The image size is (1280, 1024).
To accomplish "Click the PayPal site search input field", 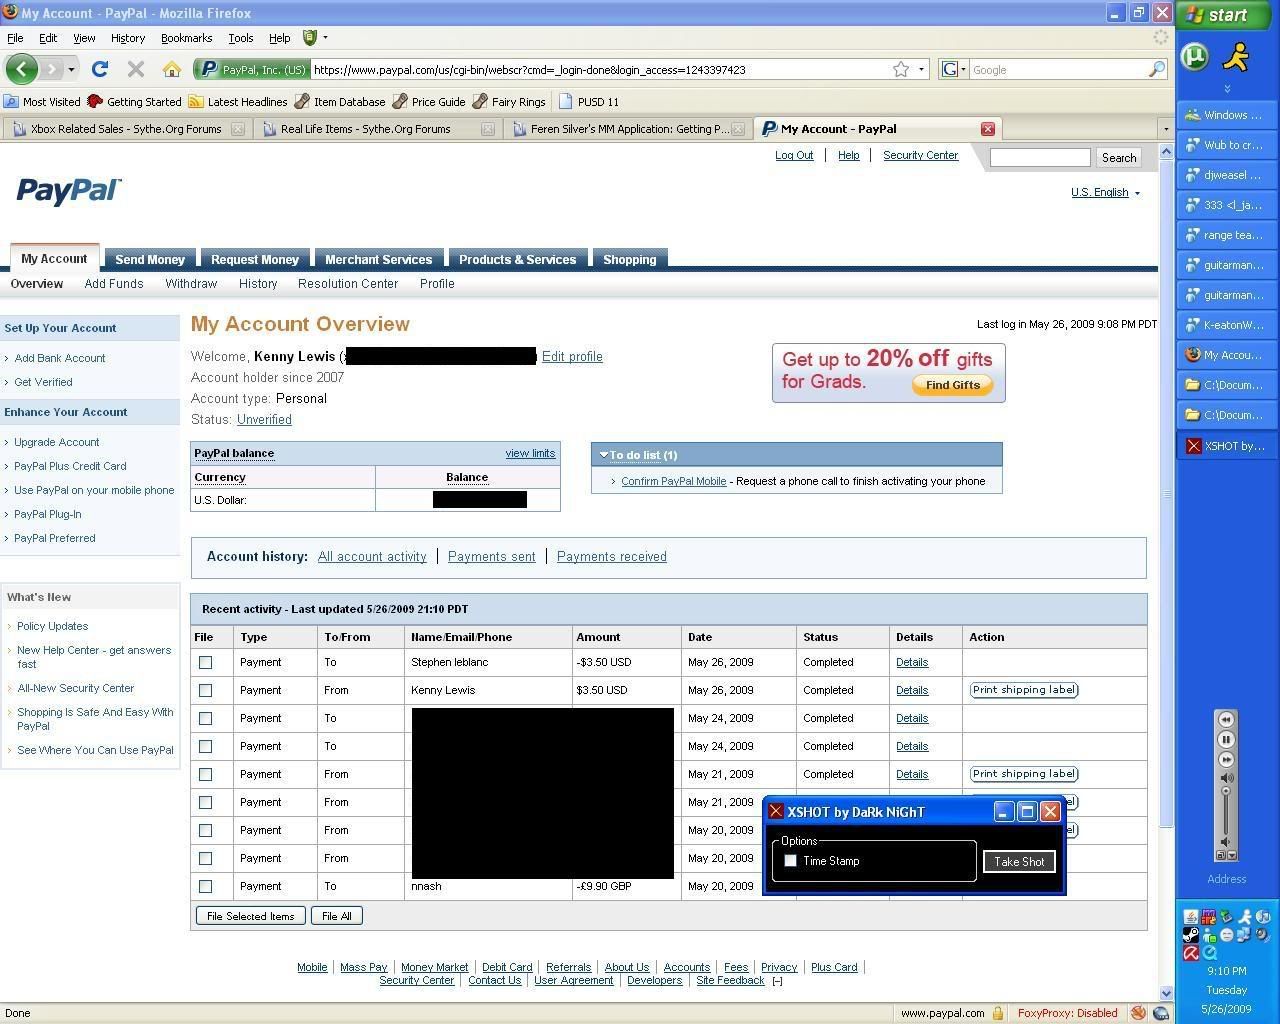I will (1040, 157).
